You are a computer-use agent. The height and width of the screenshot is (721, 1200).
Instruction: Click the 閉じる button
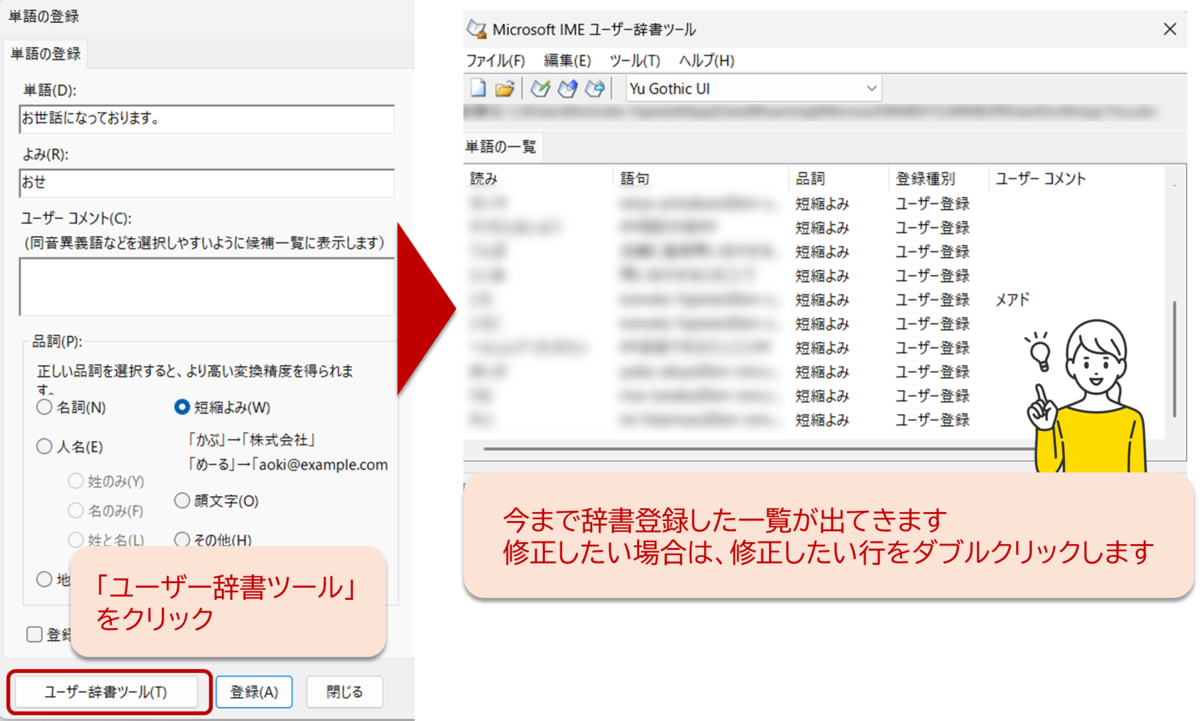pyautogui.click(x=344, y=691)
